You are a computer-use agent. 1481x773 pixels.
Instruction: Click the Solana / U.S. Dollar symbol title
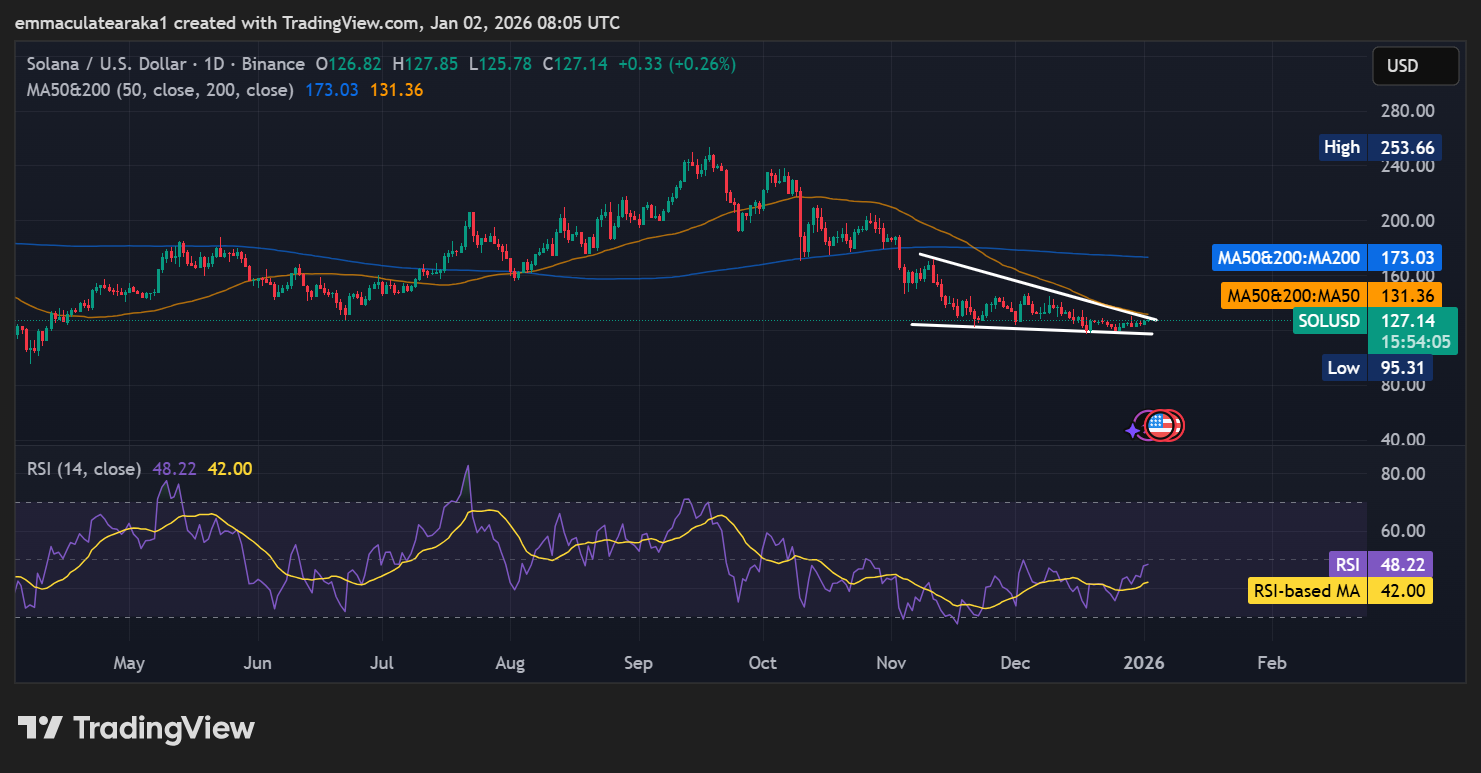click(106, 64)
